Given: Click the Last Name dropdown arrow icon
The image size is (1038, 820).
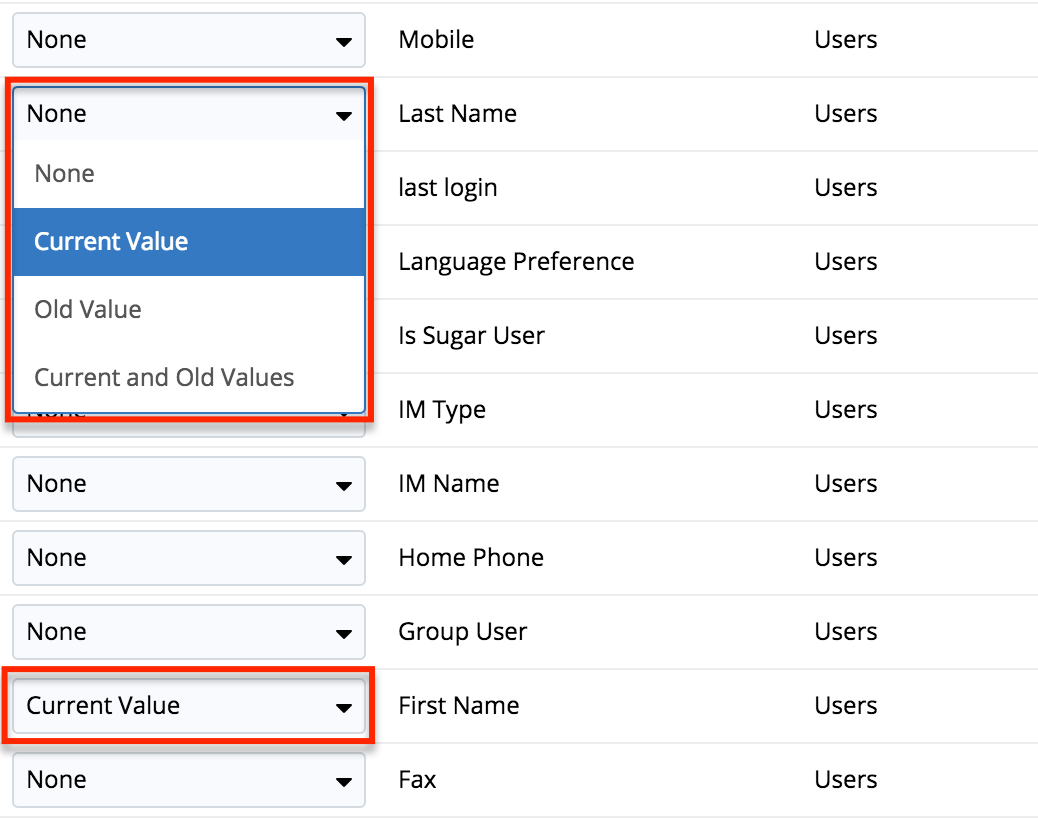Looking at the screenshot, I should point(344,115).
